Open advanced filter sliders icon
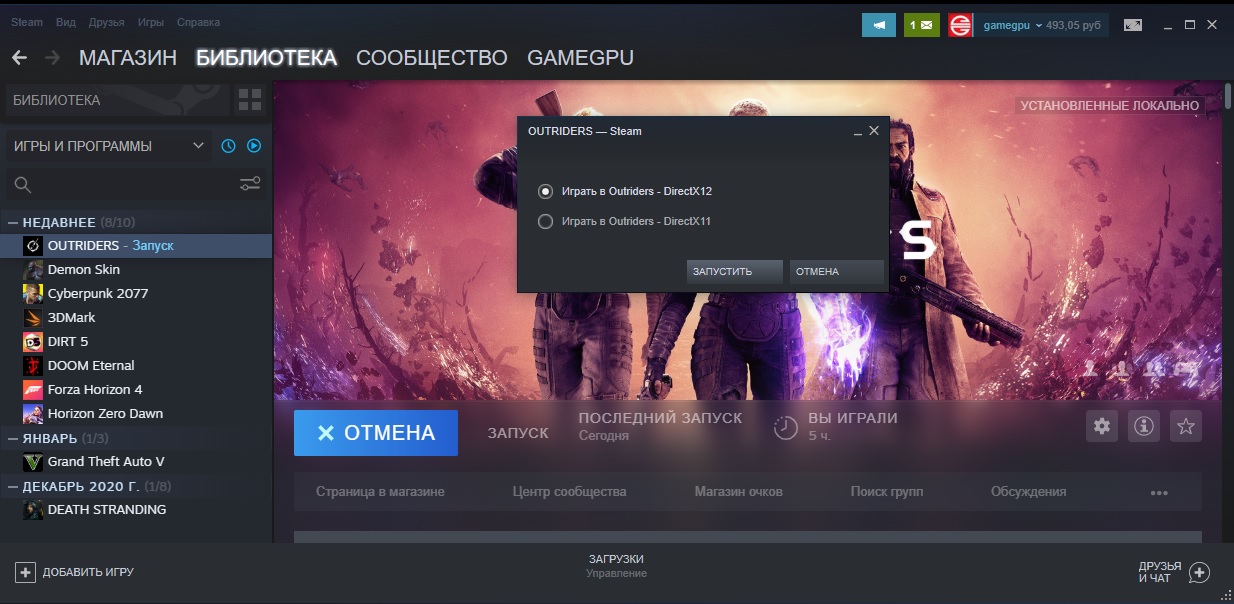This screenshot has height=604, width=1234. 250,184
